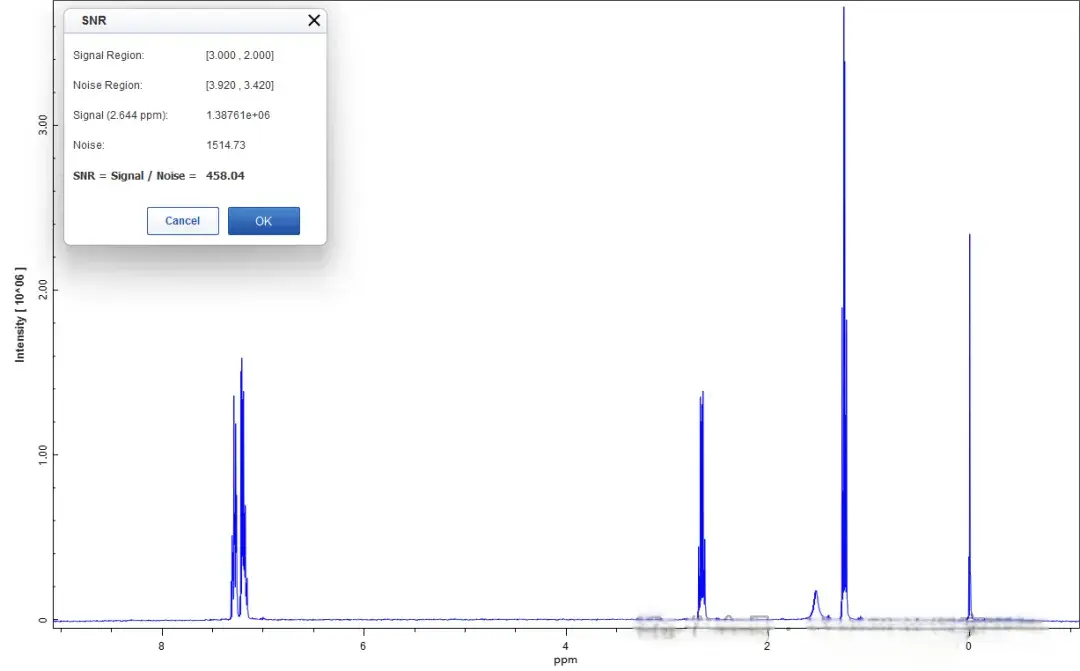Click the ppm x-axis label
Screen dimensions: 1080x671
point(565,660)
